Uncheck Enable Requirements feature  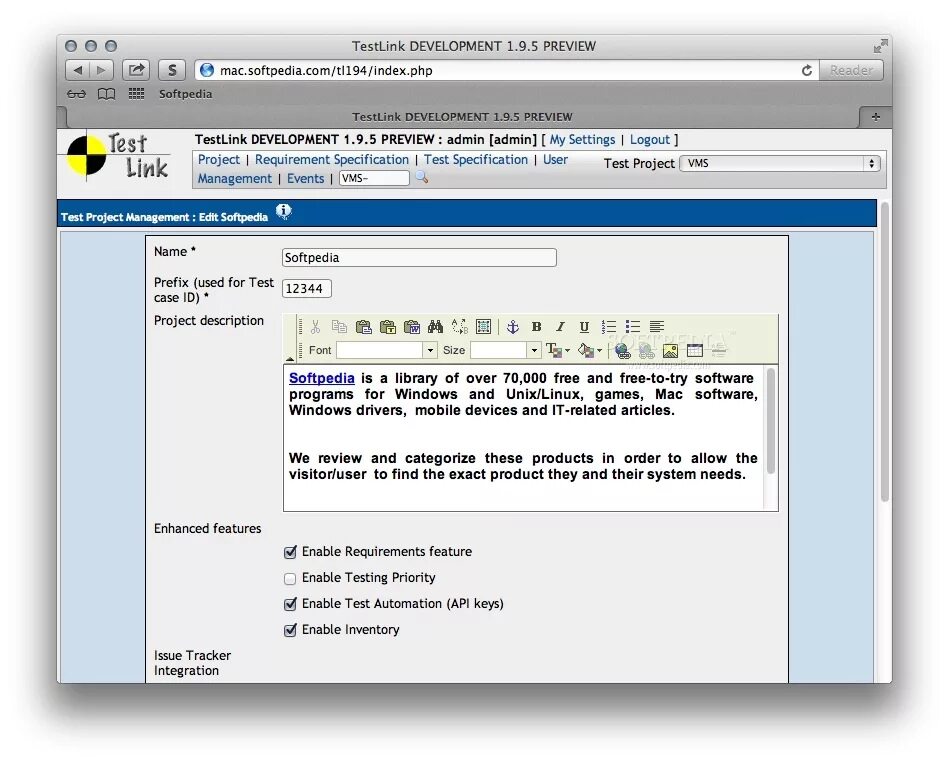click(x=290, y=552)
